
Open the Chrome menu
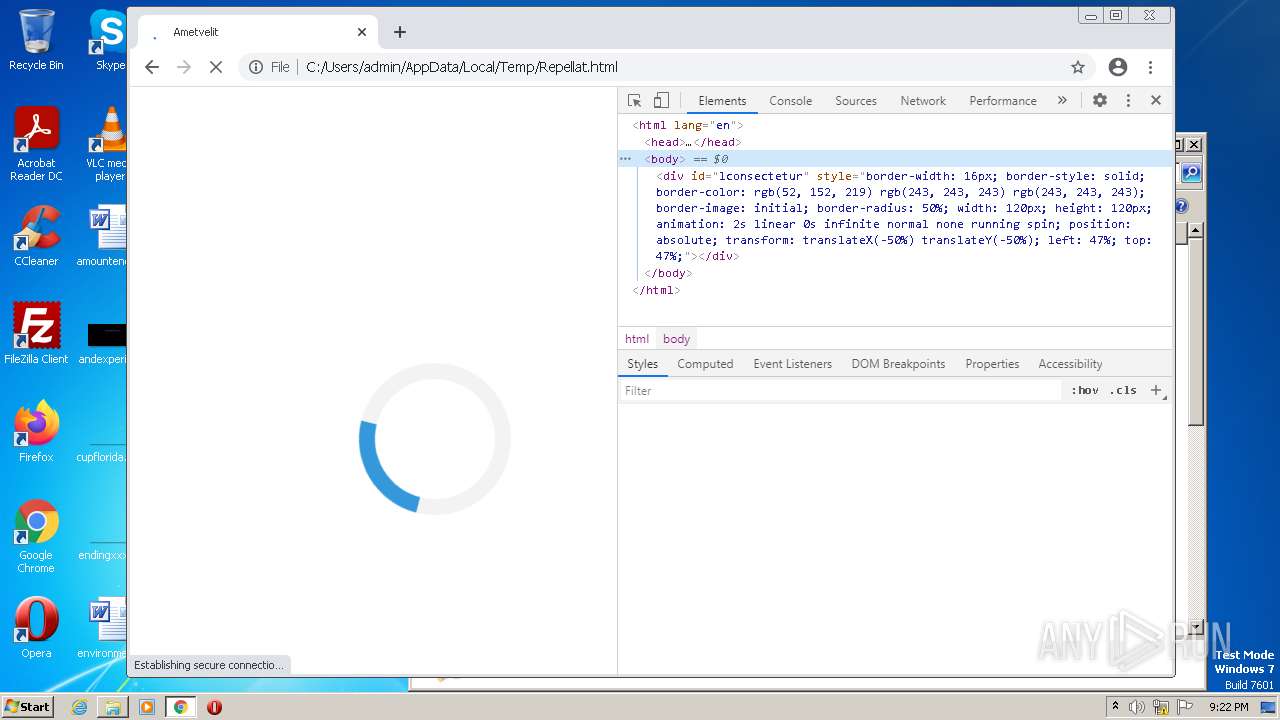pos(1151,67)
